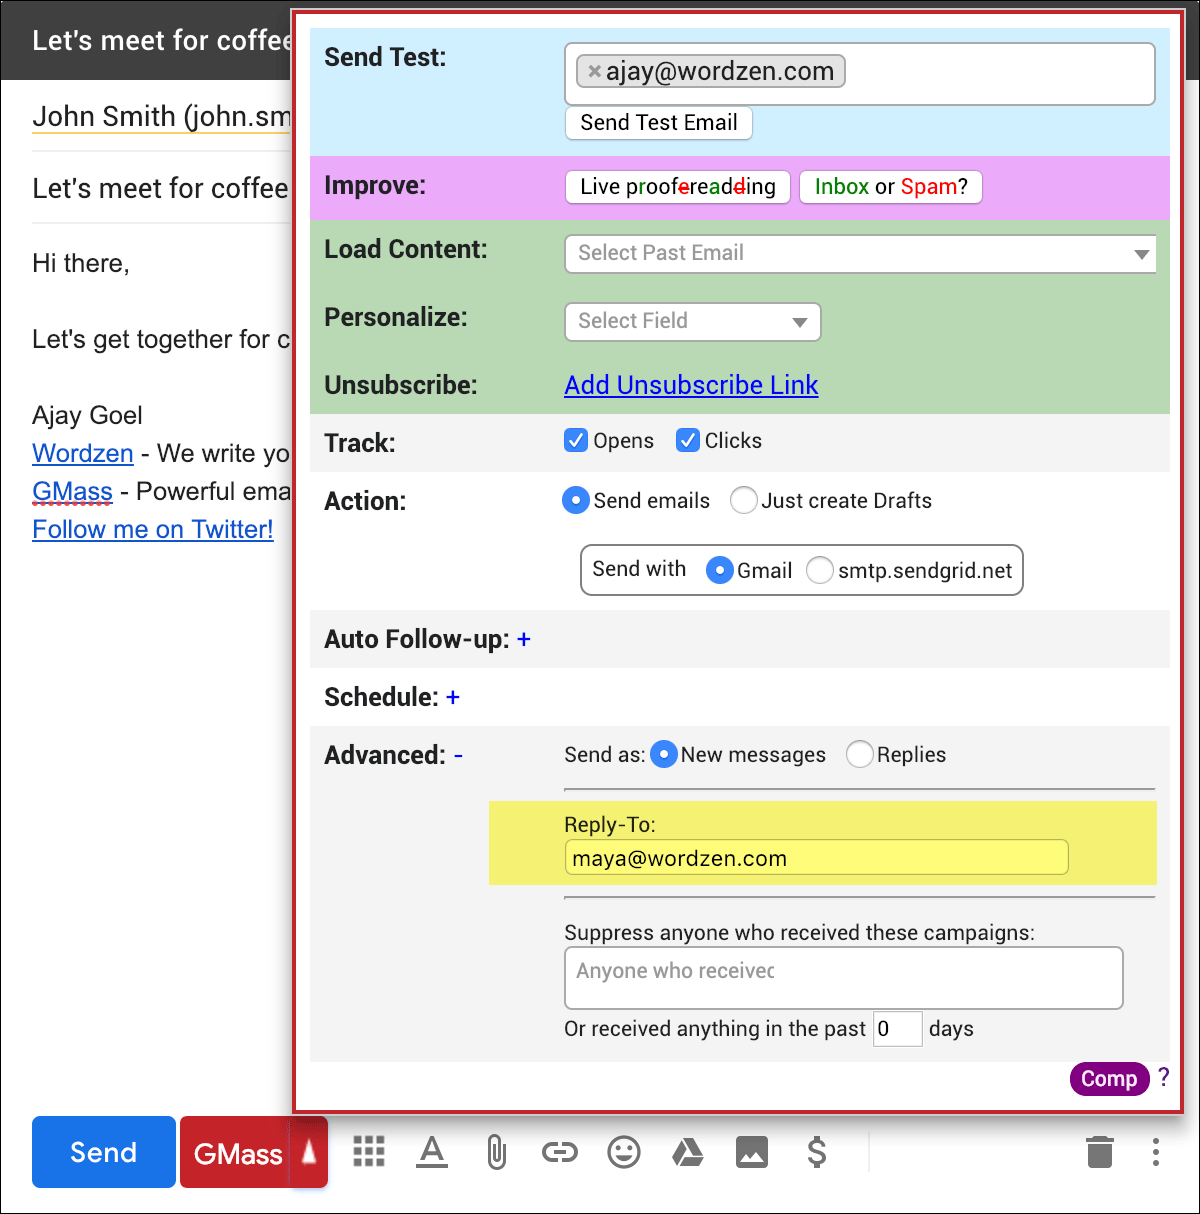Open the emoji picker icon

(x=624, y=1152)
